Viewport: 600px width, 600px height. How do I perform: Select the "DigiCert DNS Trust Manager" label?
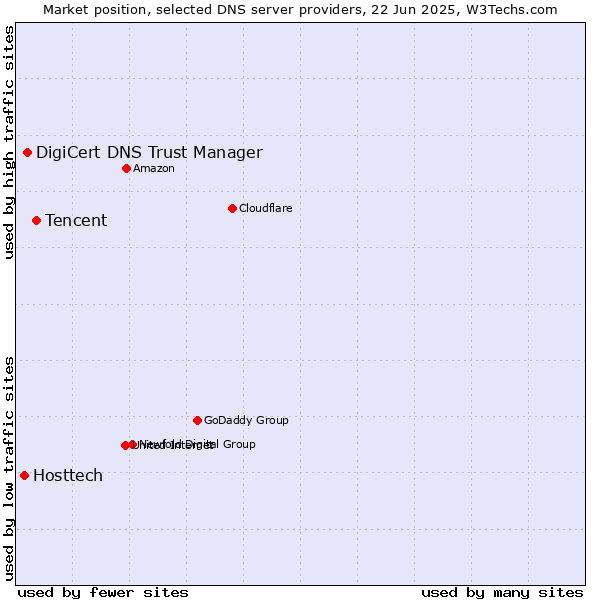click(x=149, y=152)
